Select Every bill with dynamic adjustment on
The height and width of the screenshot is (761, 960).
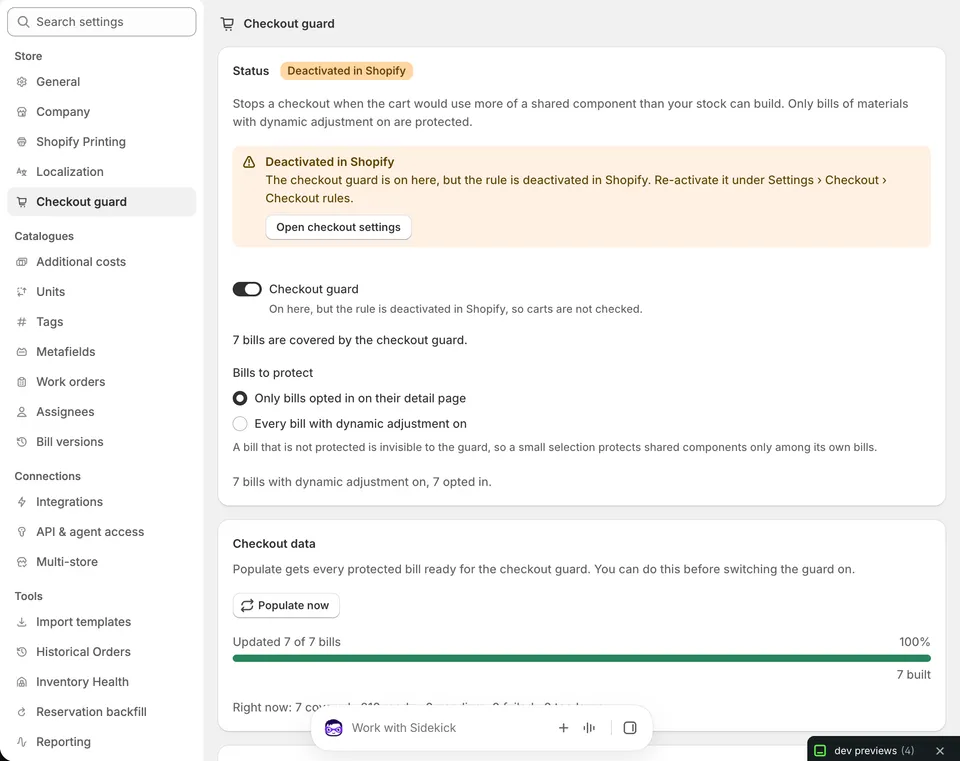(x=240, y=424)
